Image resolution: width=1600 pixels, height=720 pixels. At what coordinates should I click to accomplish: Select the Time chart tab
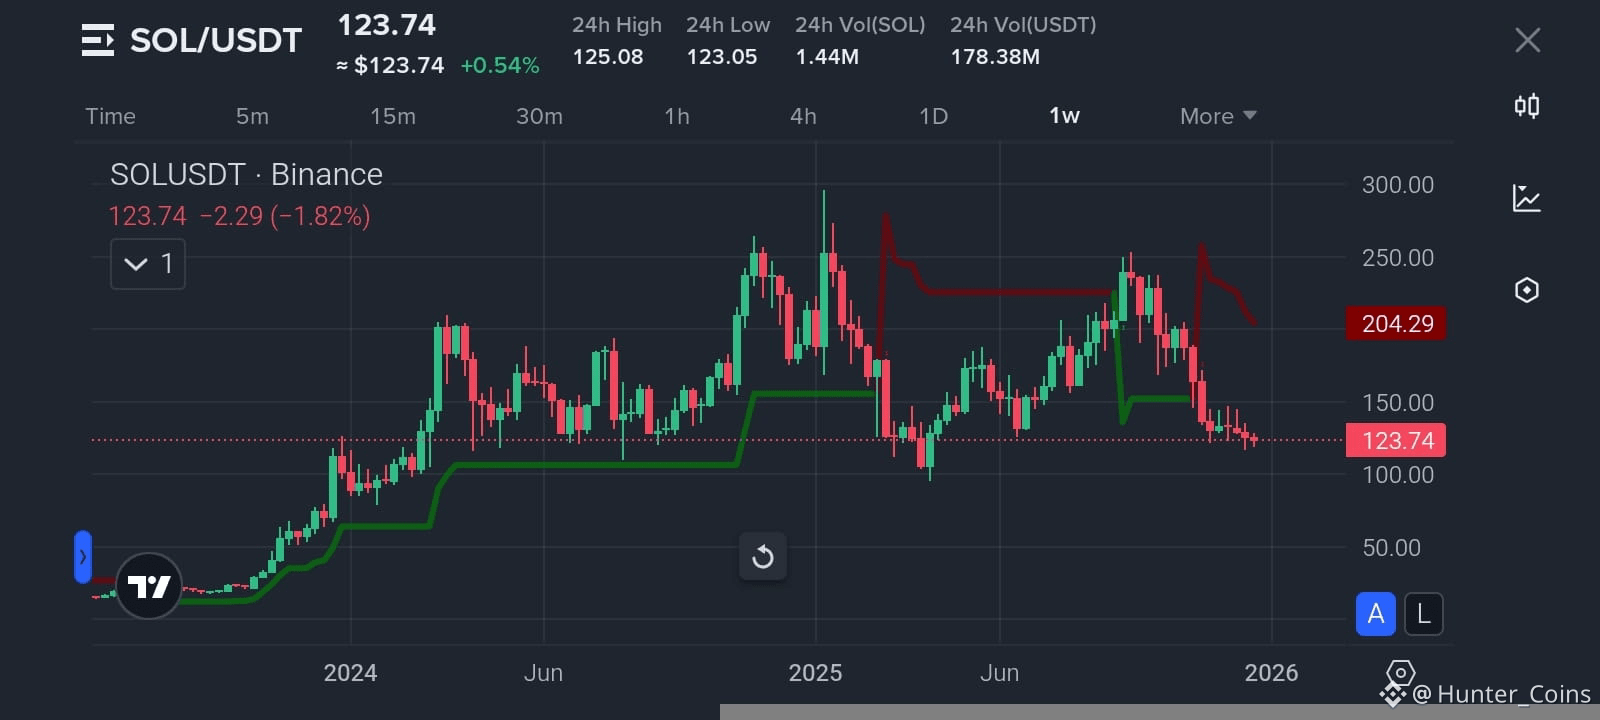point(110,116)
